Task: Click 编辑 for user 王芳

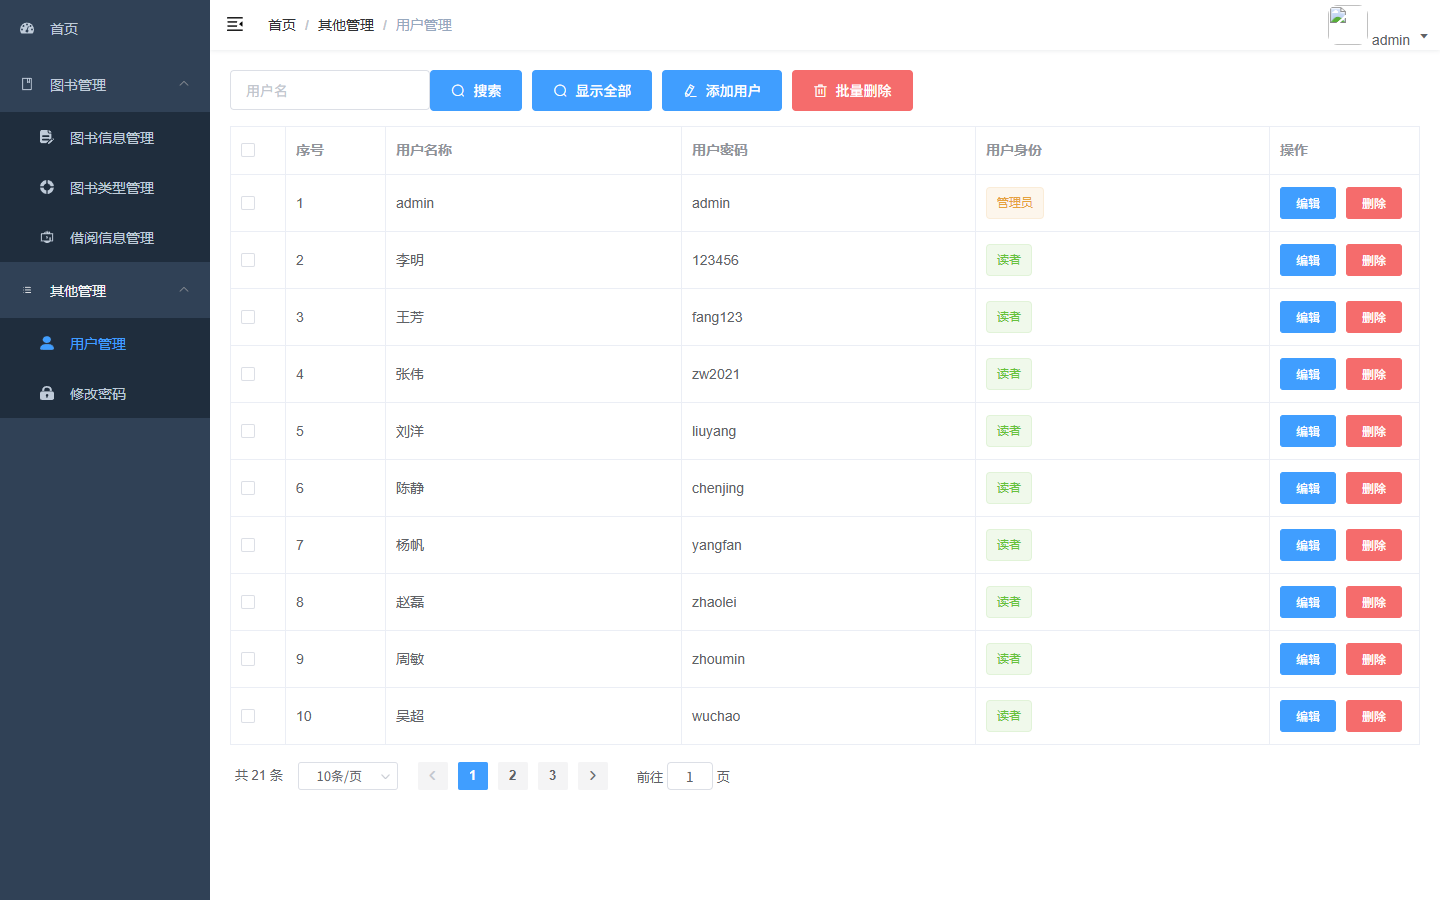Action: [1308, 317]
